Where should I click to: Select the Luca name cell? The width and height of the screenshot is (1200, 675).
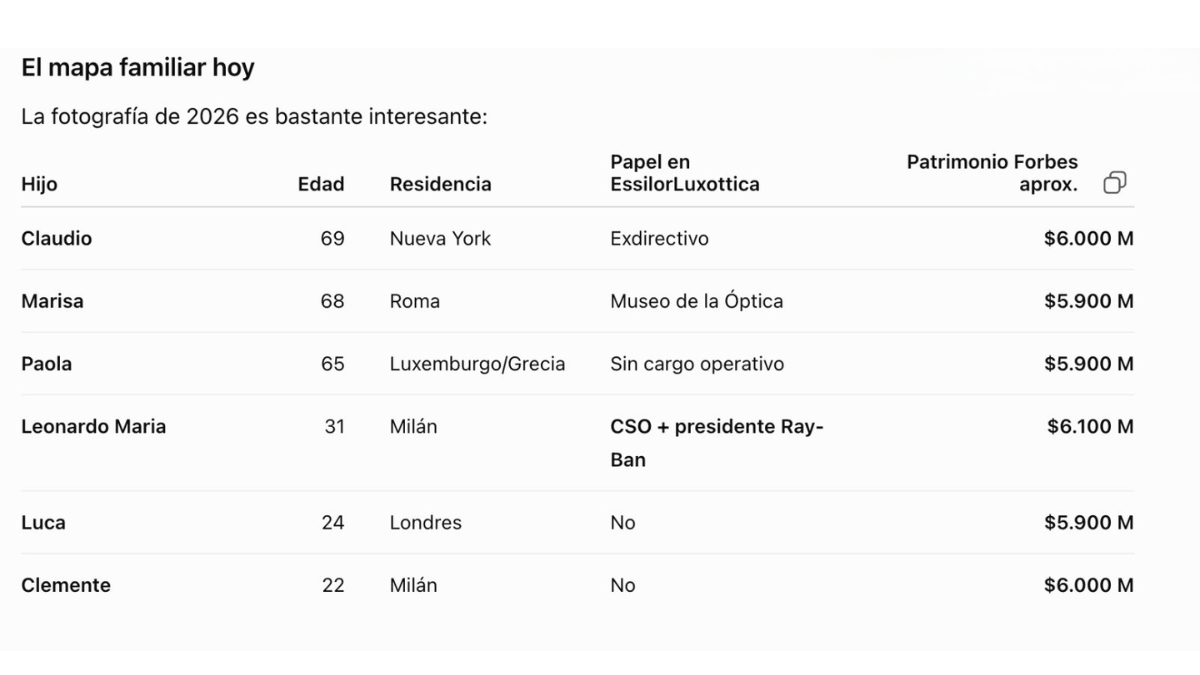[x=43, y=523]
